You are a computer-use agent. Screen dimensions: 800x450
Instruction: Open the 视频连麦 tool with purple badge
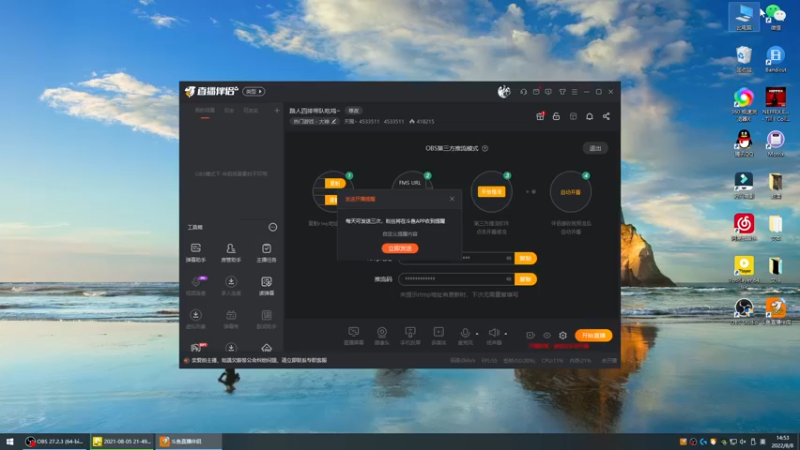[195, 286]
